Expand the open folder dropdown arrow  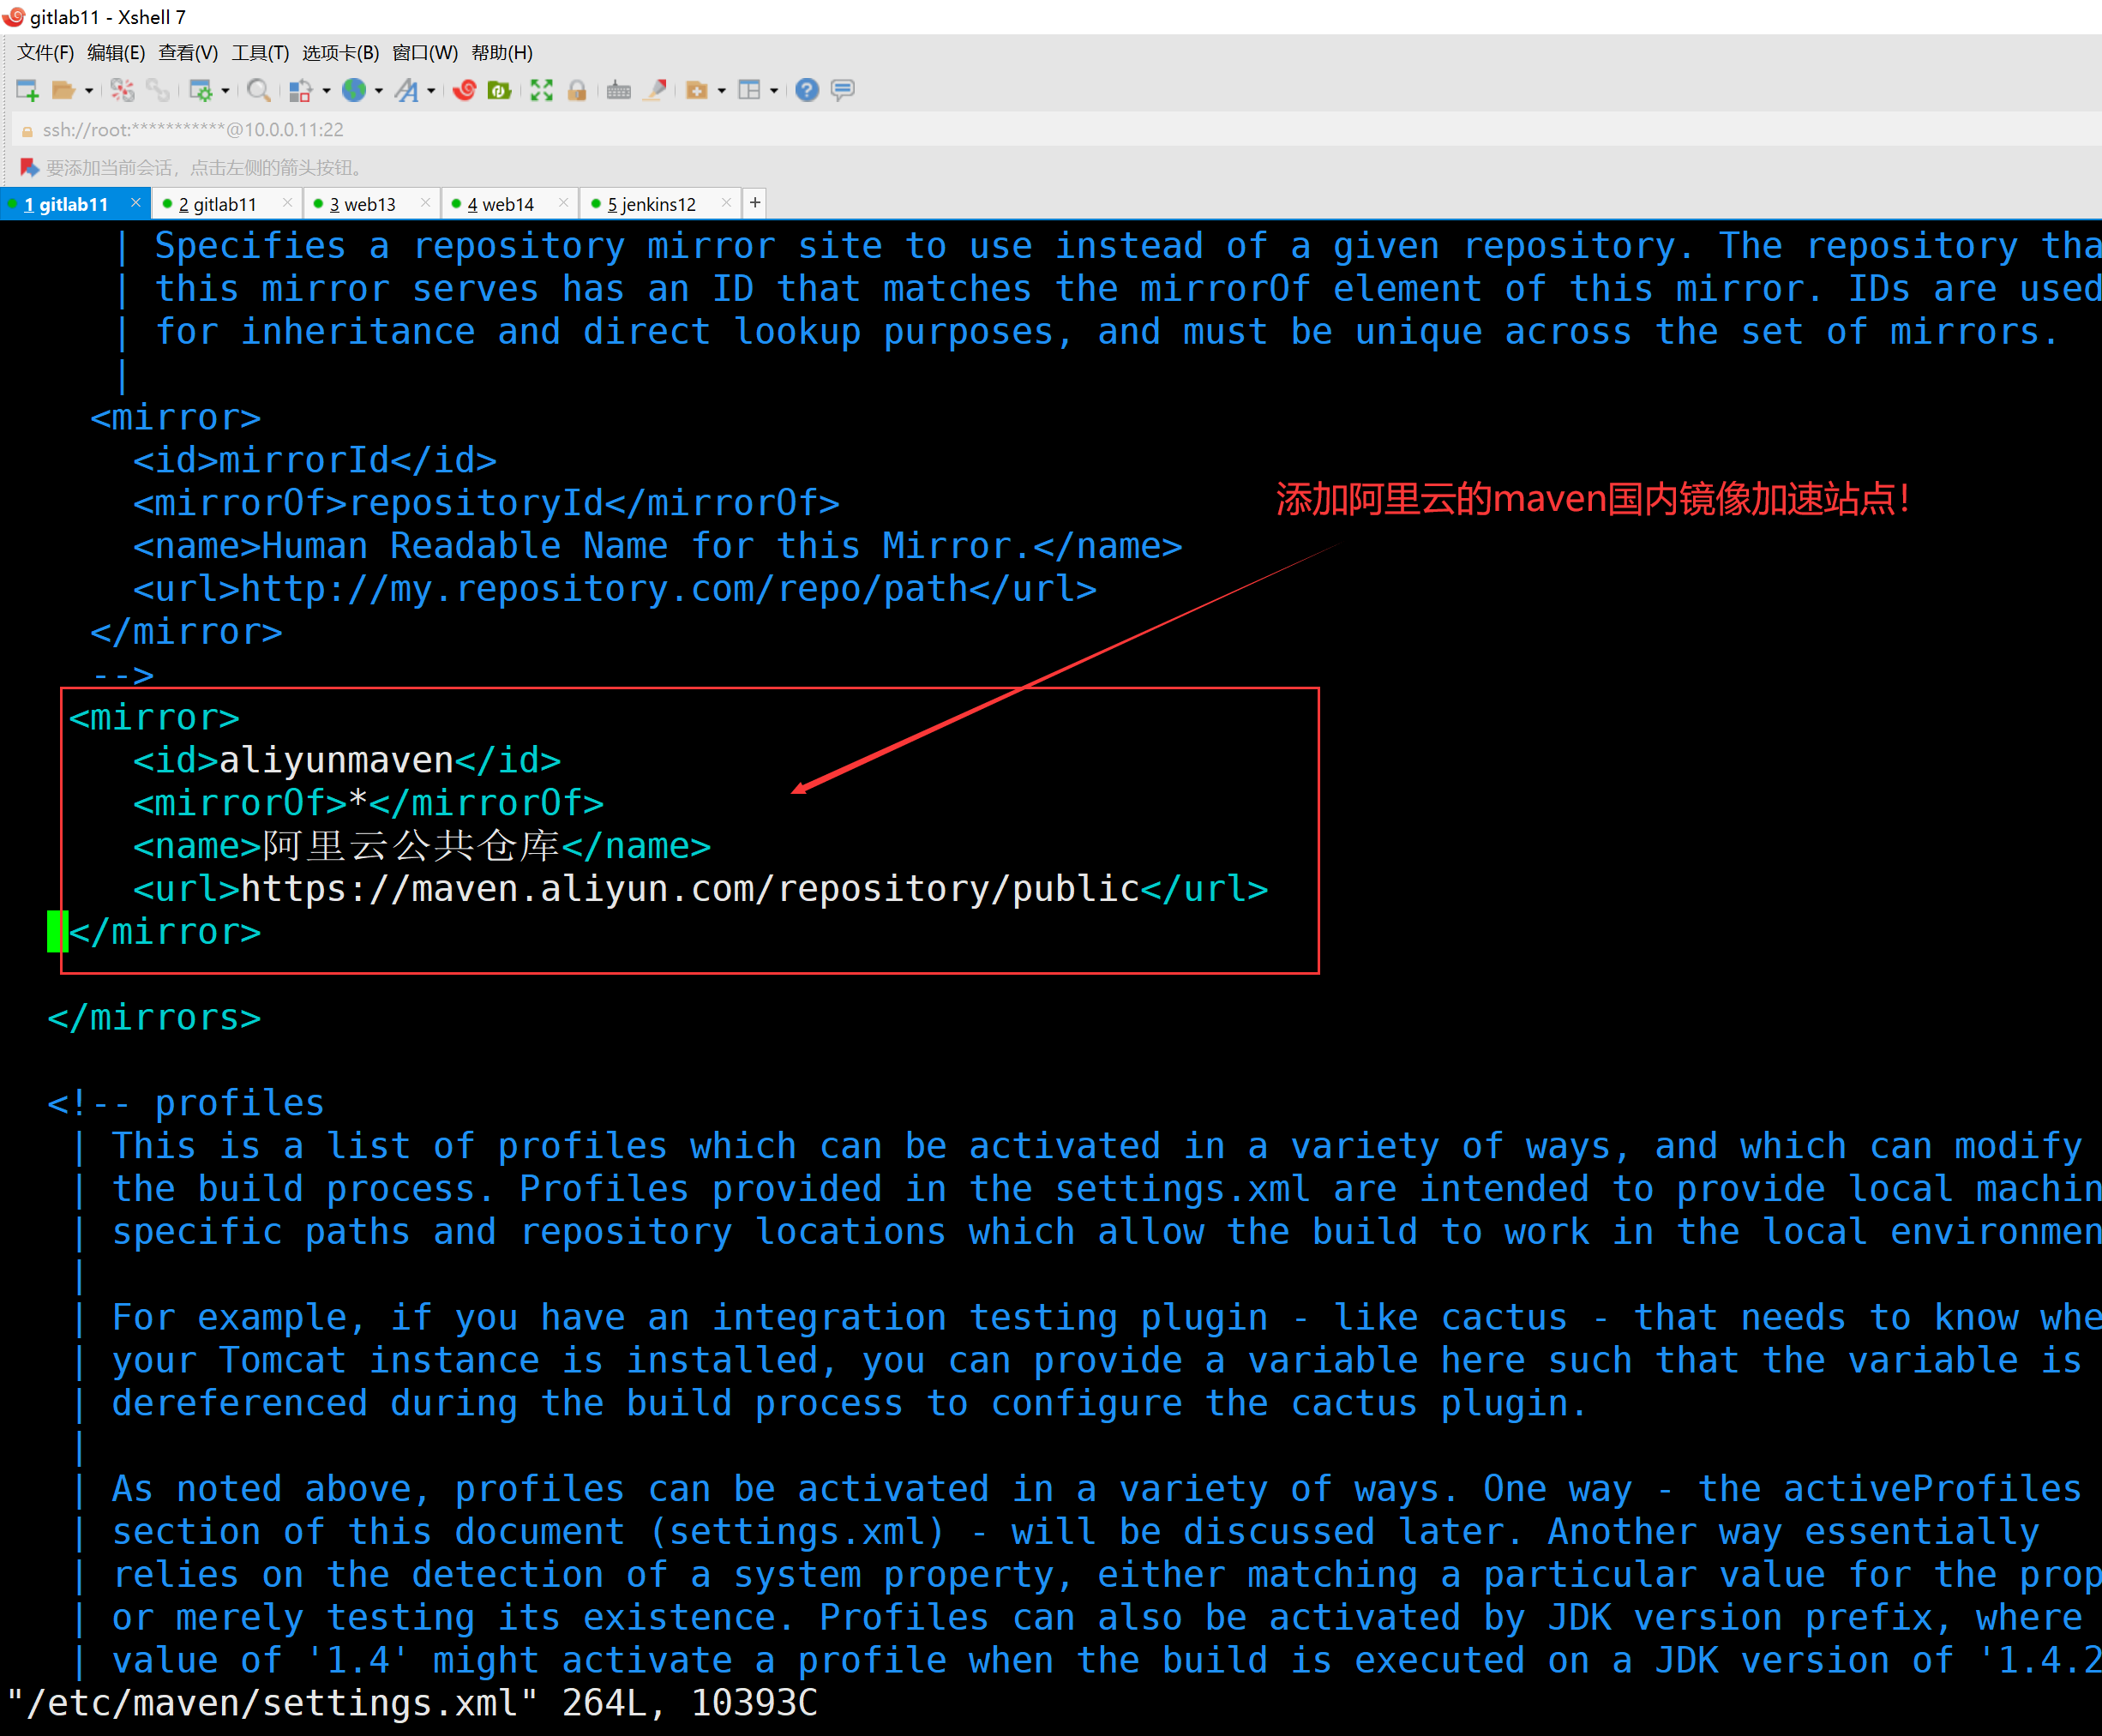pyautogui.click(x=89, y=91)
